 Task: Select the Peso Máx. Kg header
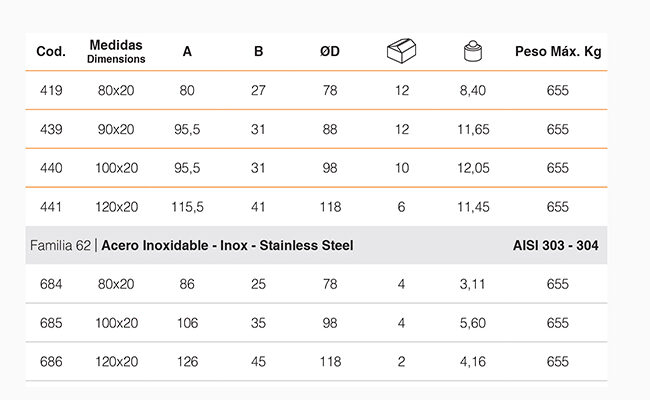(x=558, y=52)
